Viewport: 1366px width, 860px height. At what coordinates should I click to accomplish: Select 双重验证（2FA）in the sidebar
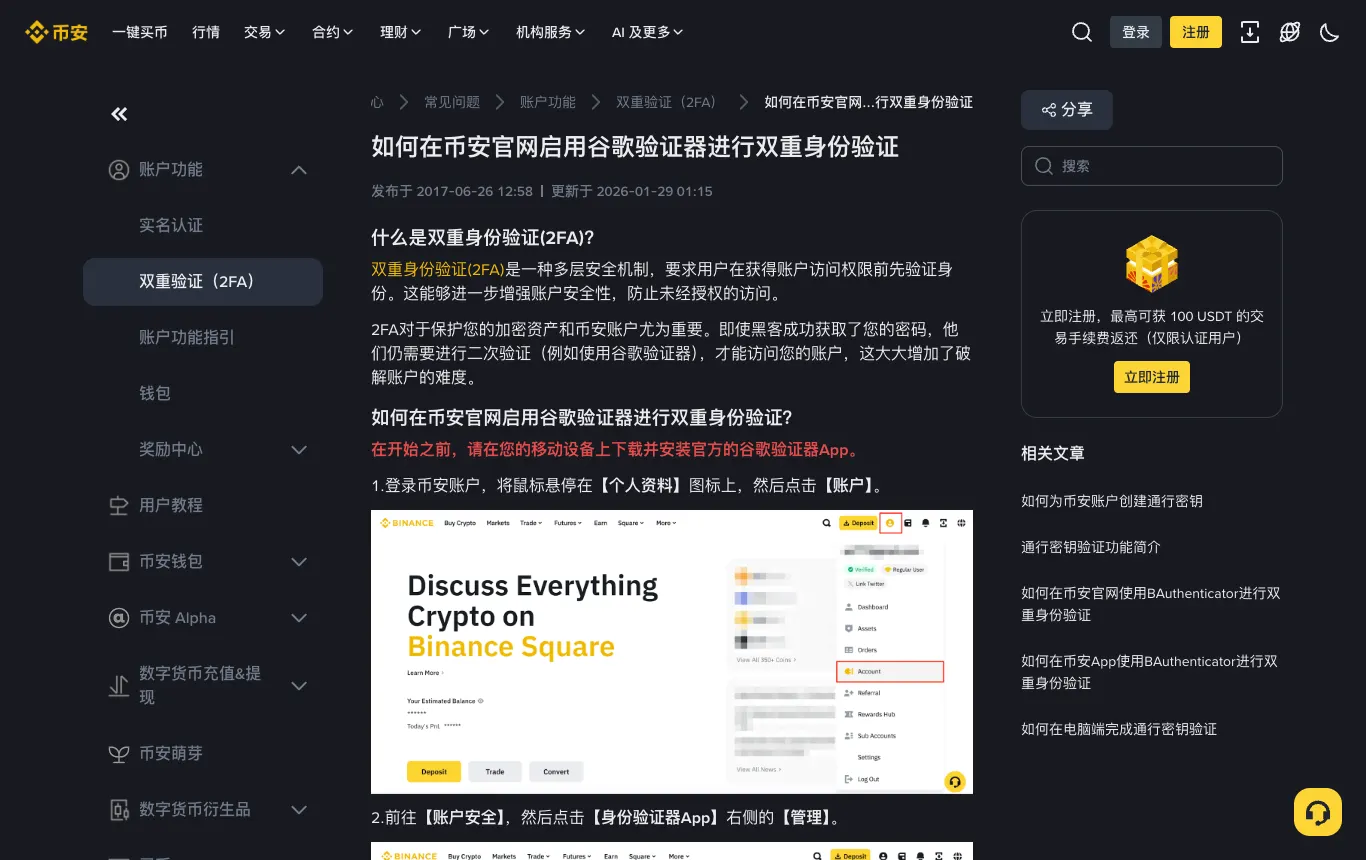[x=203, y=282]
